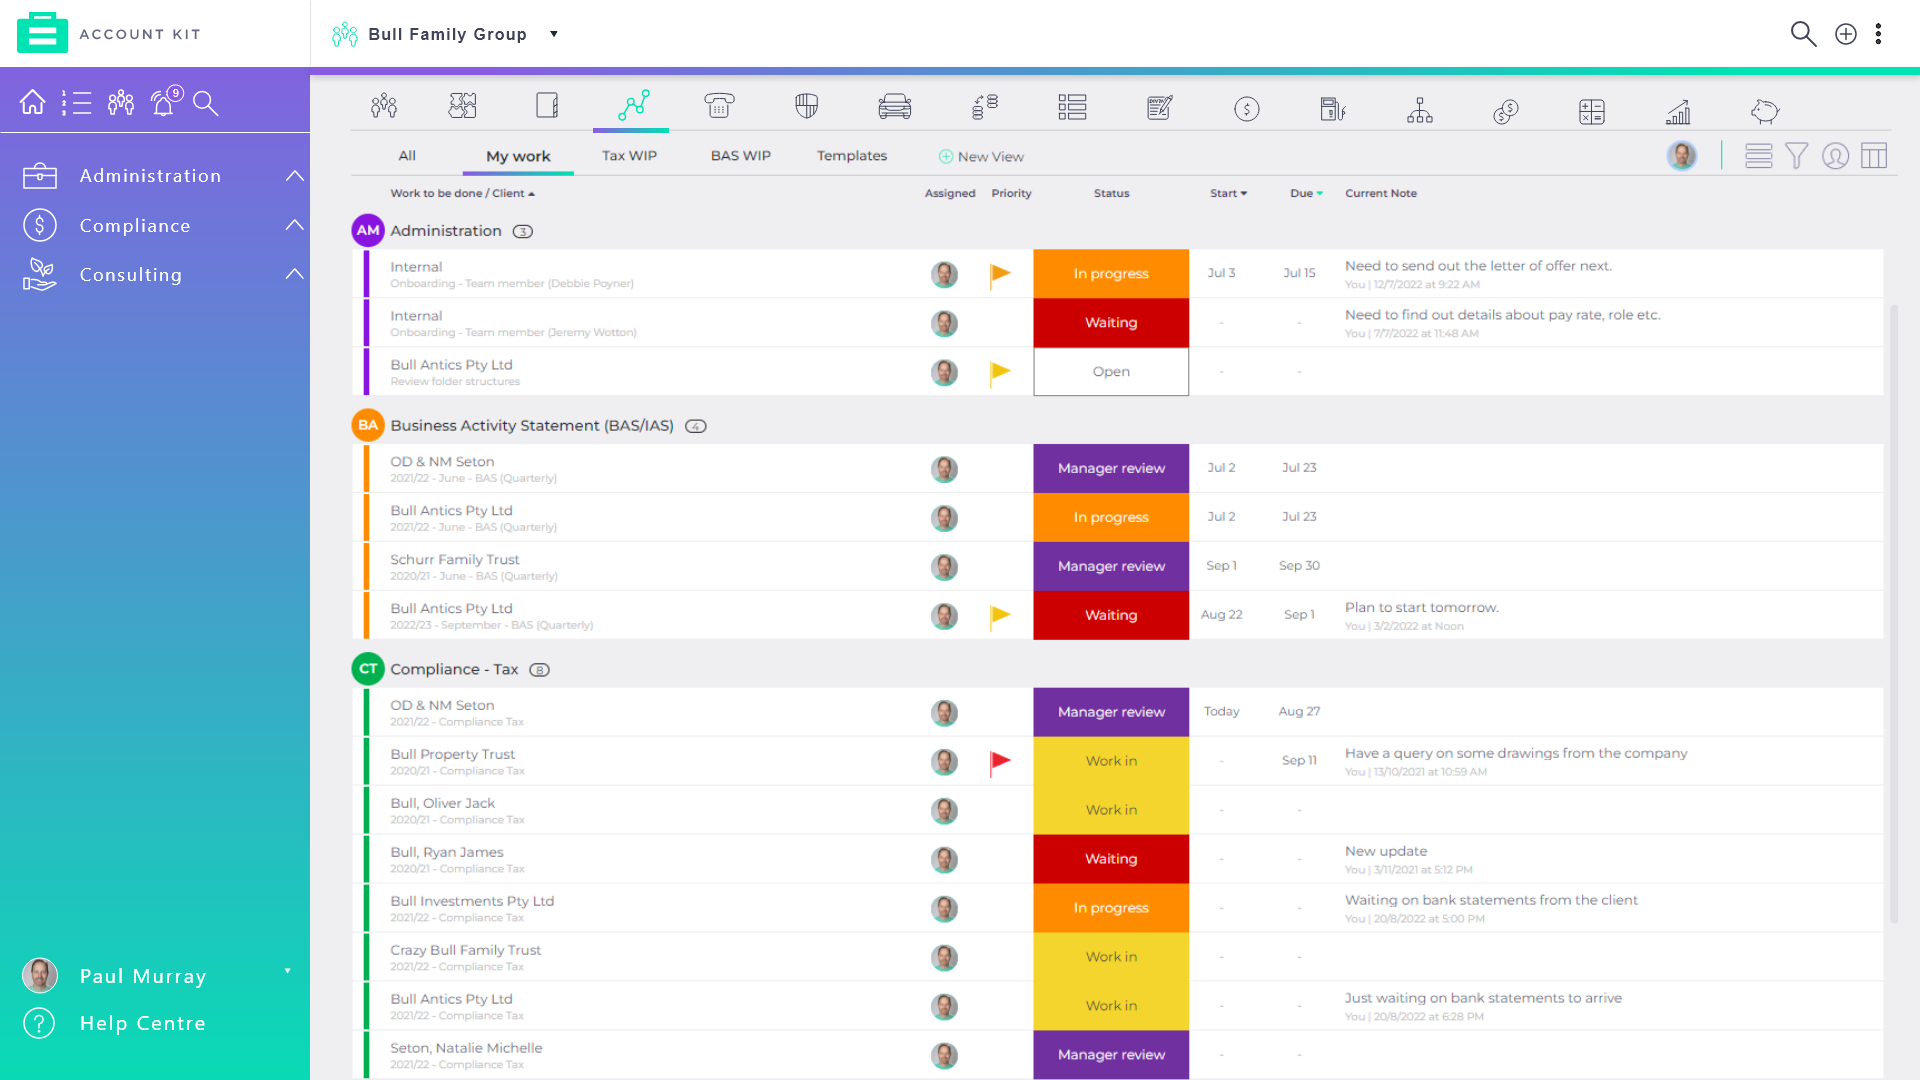Click Waiting status for Bull, Ryan James

click(x=1111, y=859)
